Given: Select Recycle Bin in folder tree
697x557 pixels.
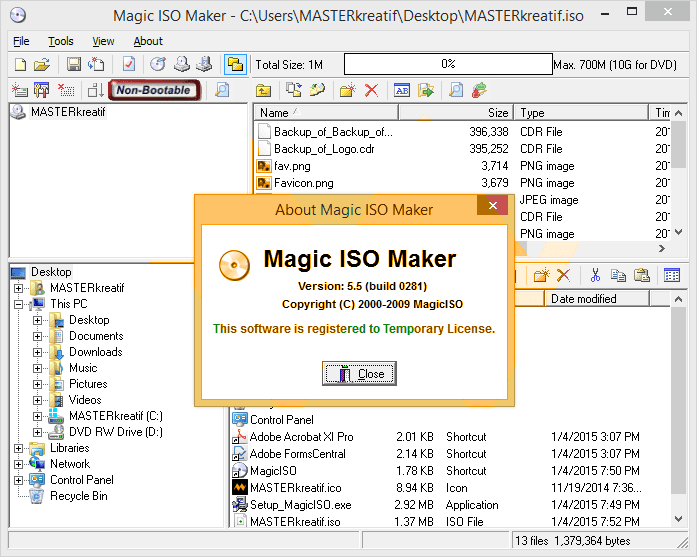Looking at the screenshot, I should pyautogui.click(x=78, y=496).
